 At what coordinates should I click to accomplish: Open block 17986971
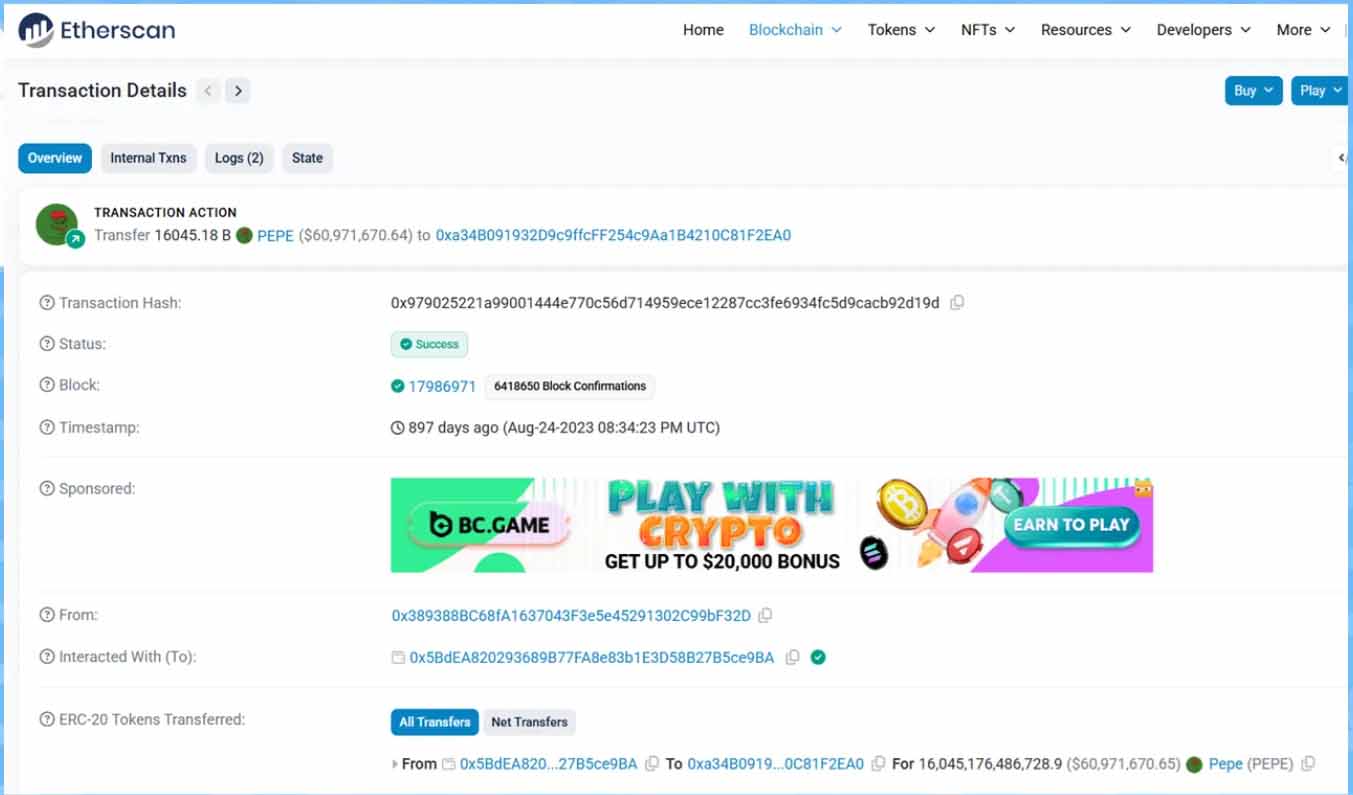442,386
